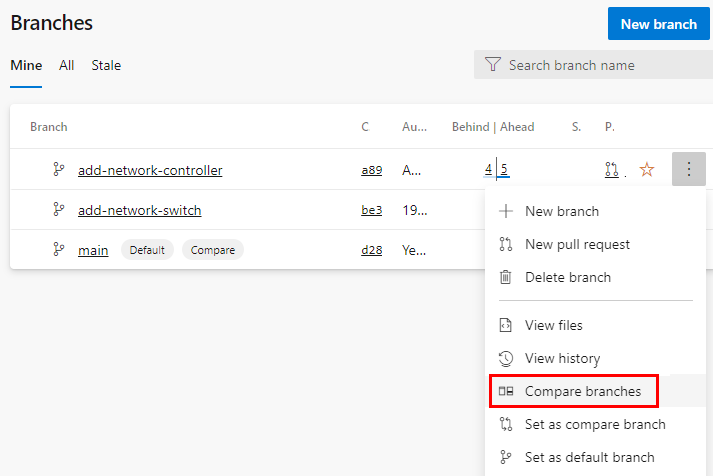Click the filter funnel icon in search
The height and width of the screenshot is (476, 713).
coord(492,65)
